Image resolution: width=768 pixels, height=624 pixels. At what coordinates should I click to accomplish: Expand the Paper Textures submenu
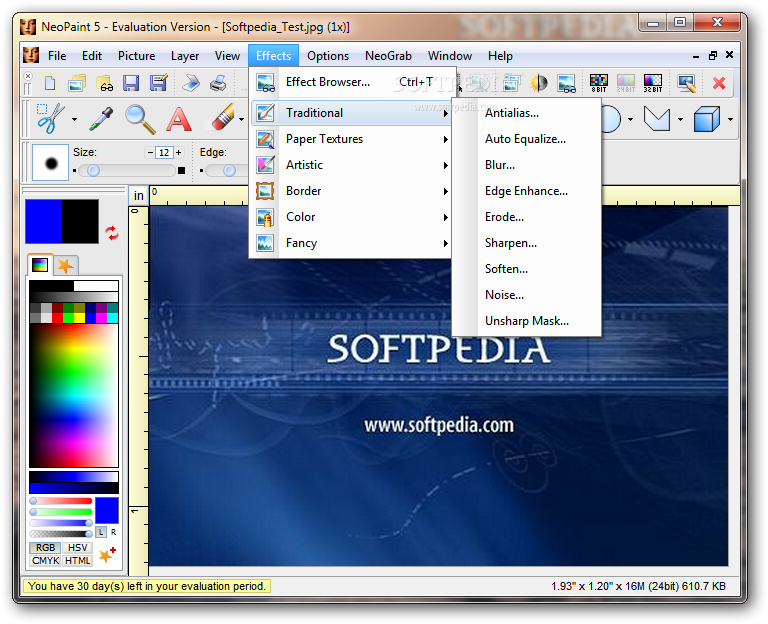(351, 139)
